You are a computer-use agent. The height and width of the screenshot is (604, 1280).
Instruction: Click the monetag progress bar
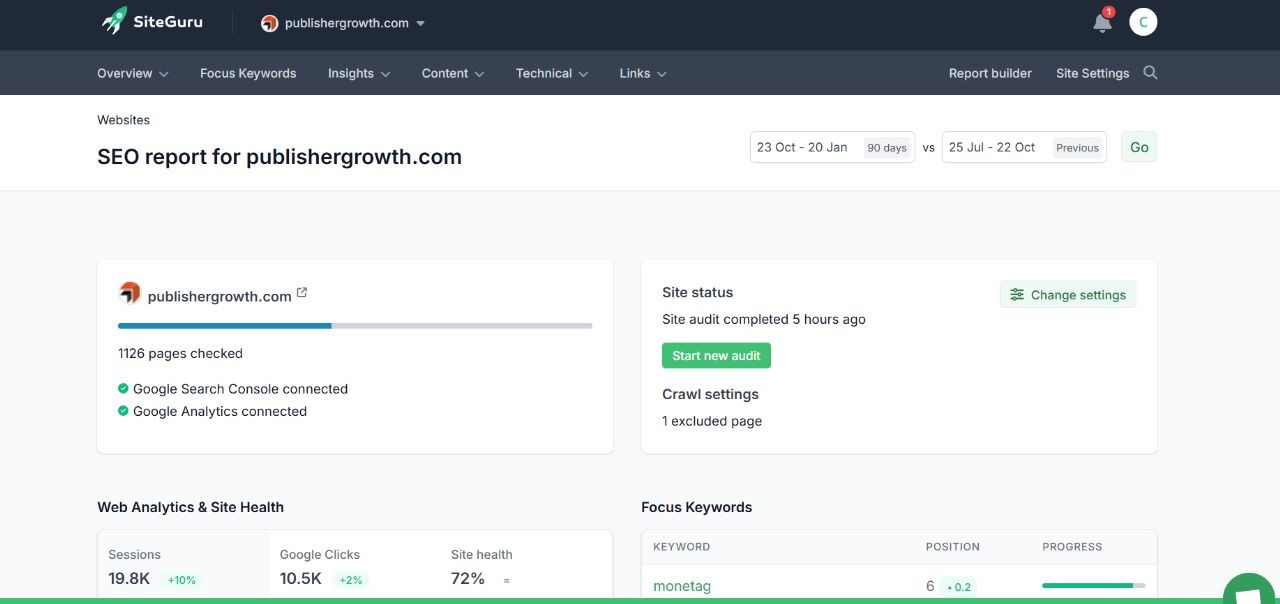[1094, 585]
